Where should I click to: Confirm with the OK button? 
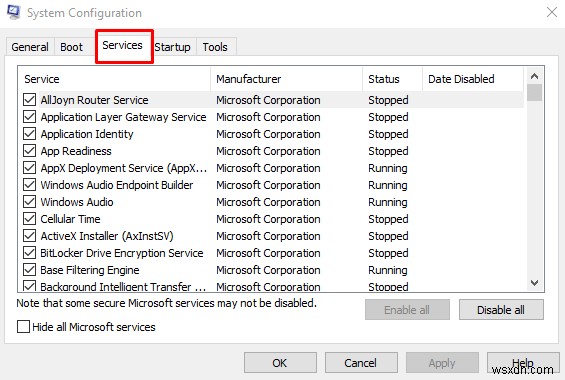click(280, 363)
